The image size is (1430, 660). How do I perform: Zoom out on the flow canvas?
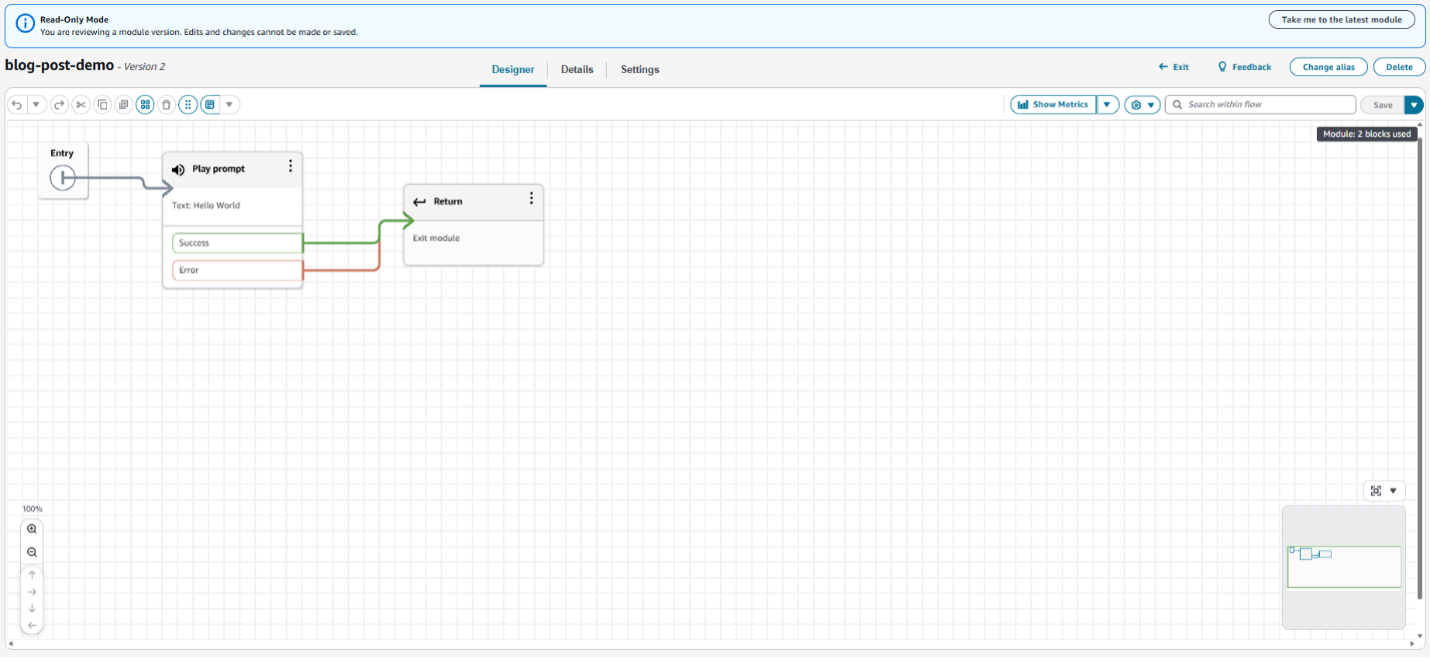coord(32,552)
